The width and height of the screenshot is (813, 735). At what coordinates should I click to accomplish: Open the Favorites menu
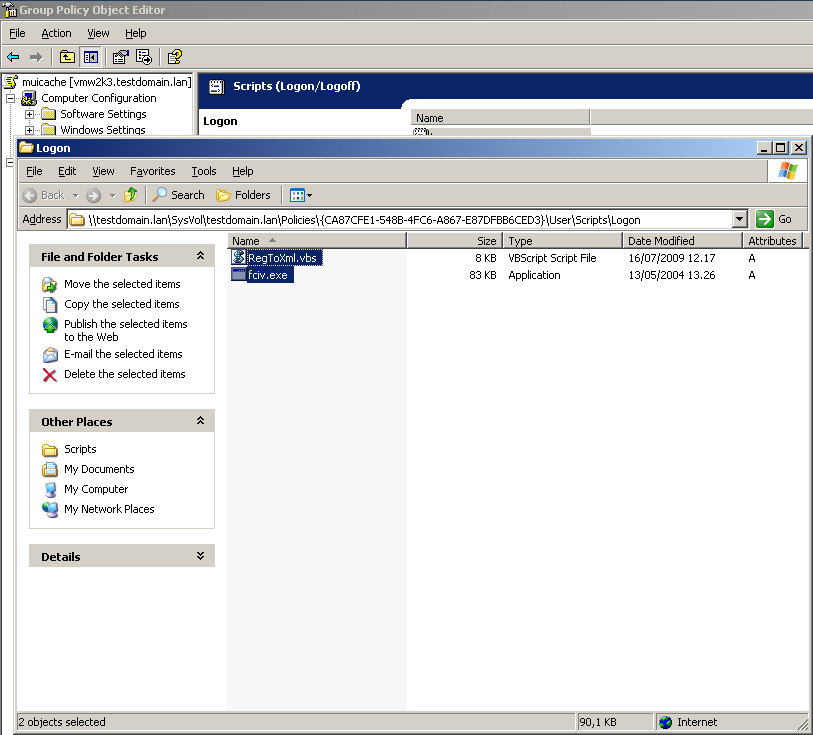click(x=152, y=171)
